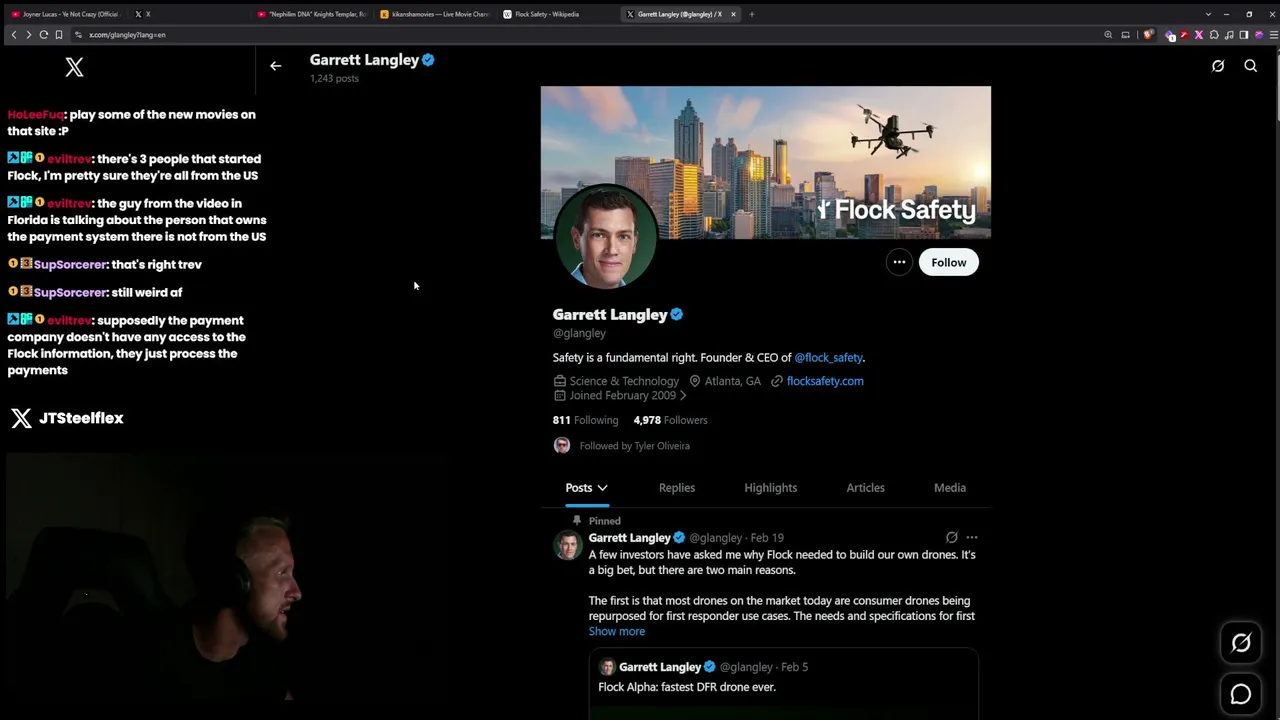Image resolution: width=1280 pixels, height=720 pixels.
Task: Click the Brave Shields icon
Action: coord(1147,35)
